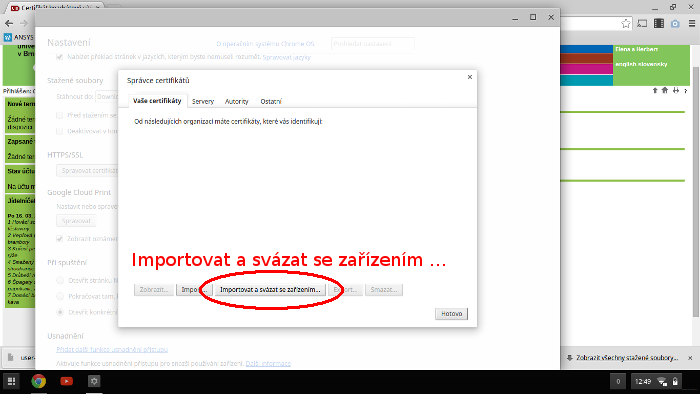Select the Otevřít konkrétní radio button
The height and width of the screenshot is (394, 700).
tap(60, 312)
